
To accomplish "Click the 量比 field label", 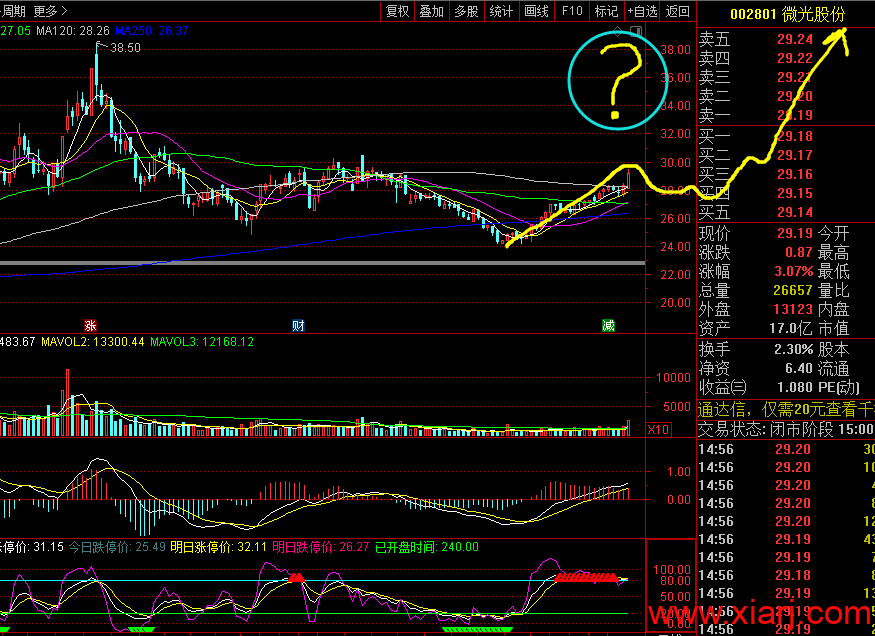I will tap(834, 290).
